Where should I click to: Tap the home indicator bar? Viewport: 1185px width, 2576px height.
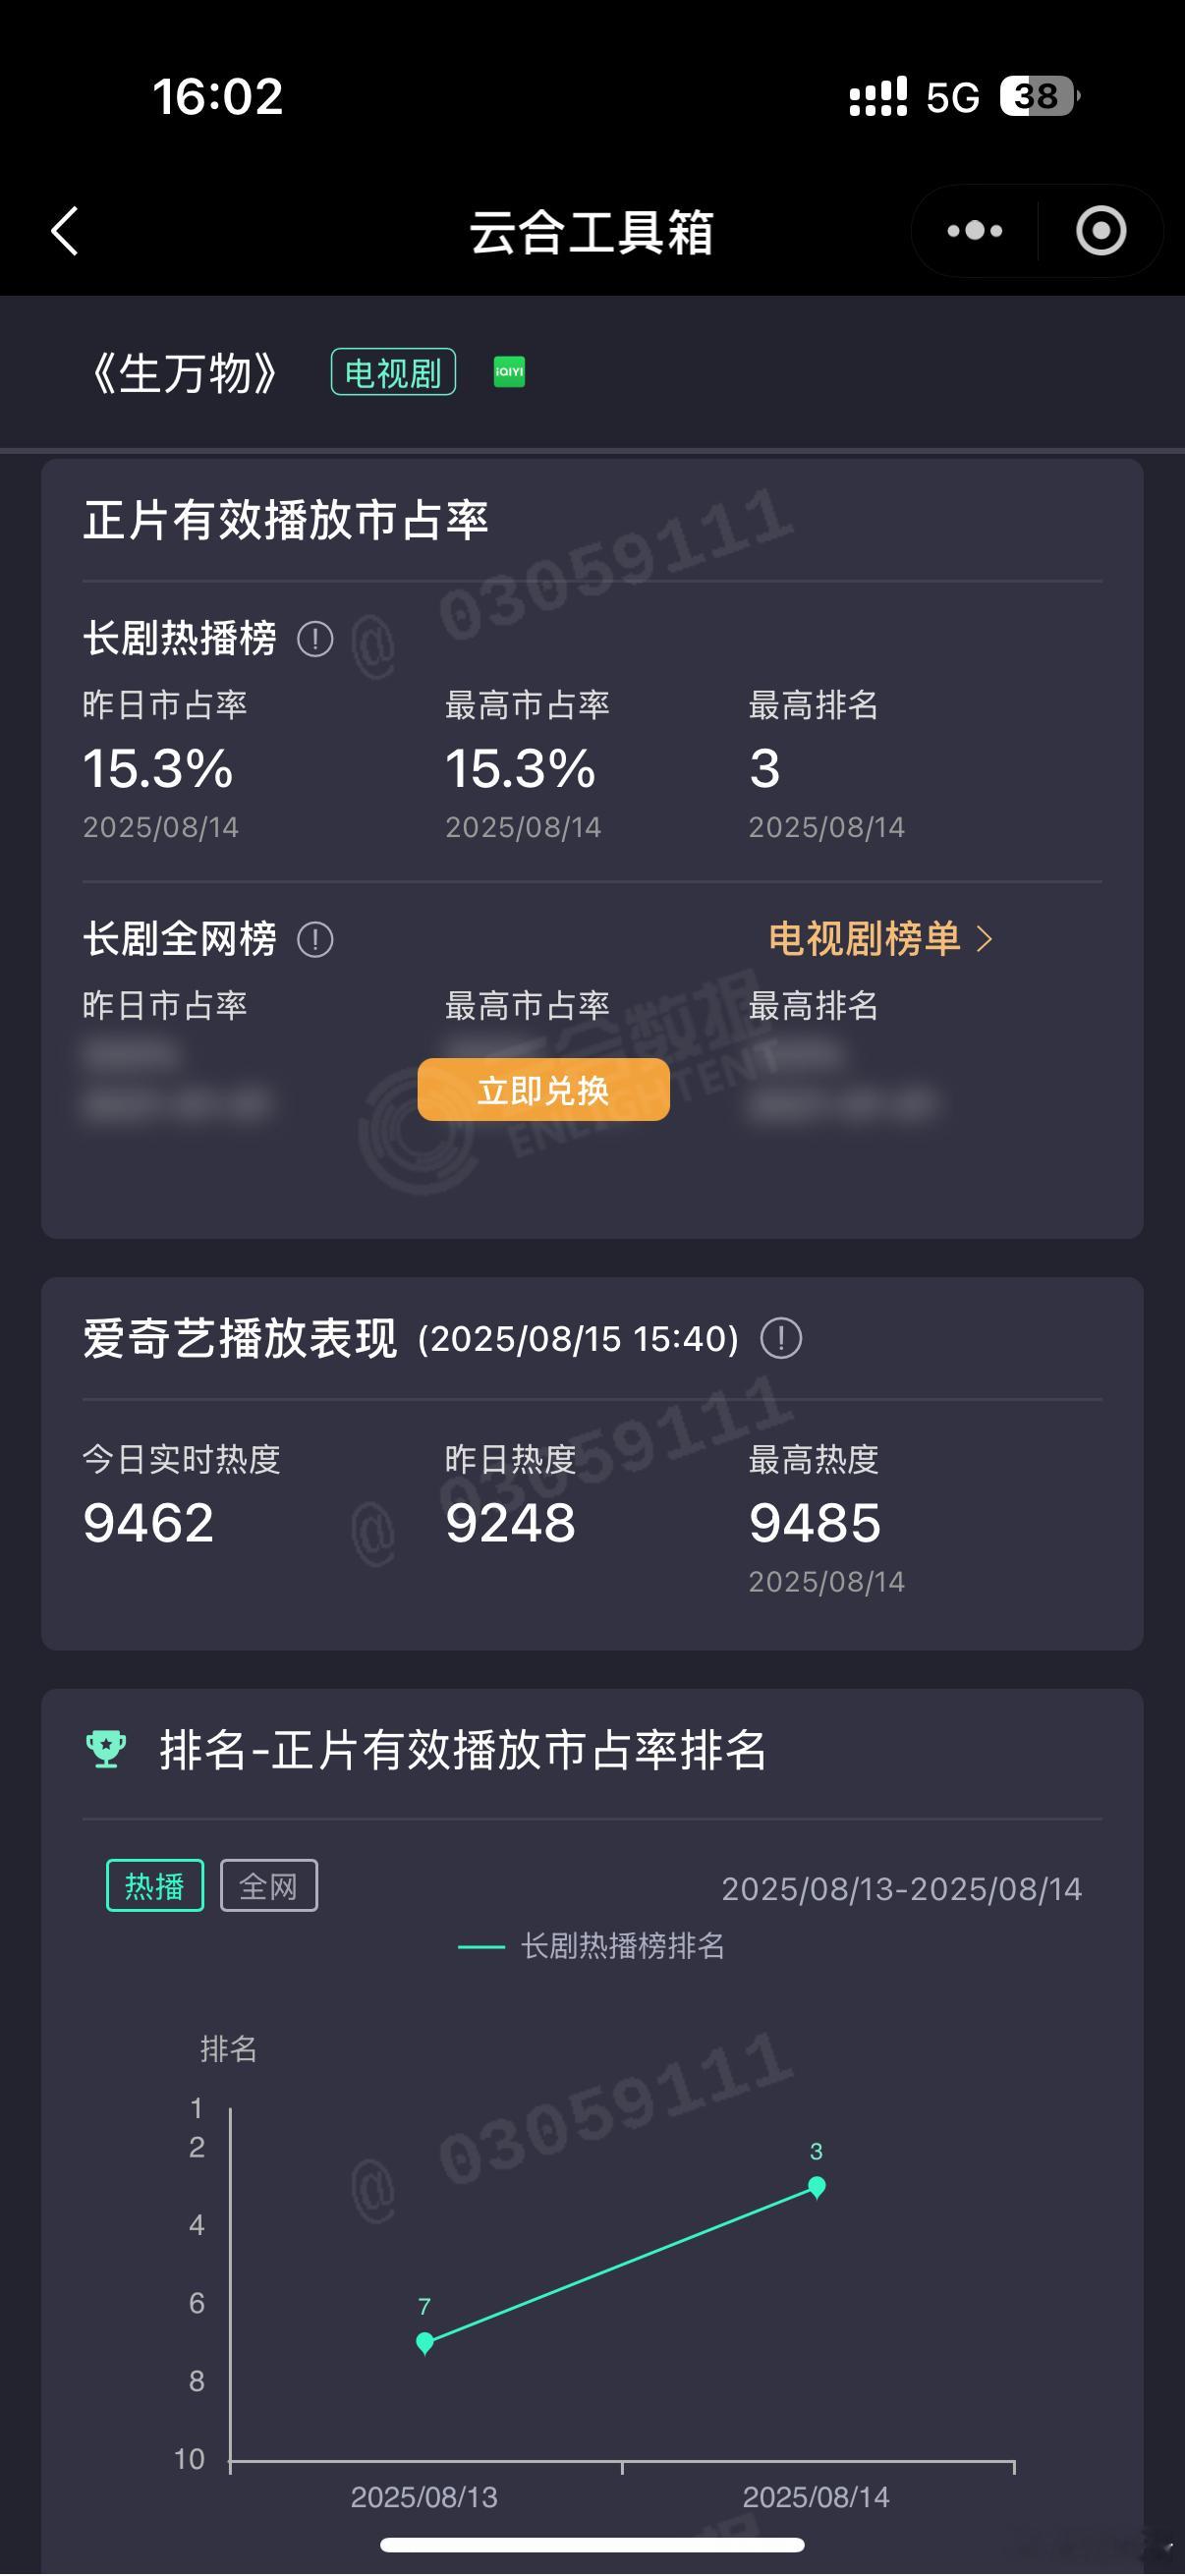point(592,2544)
